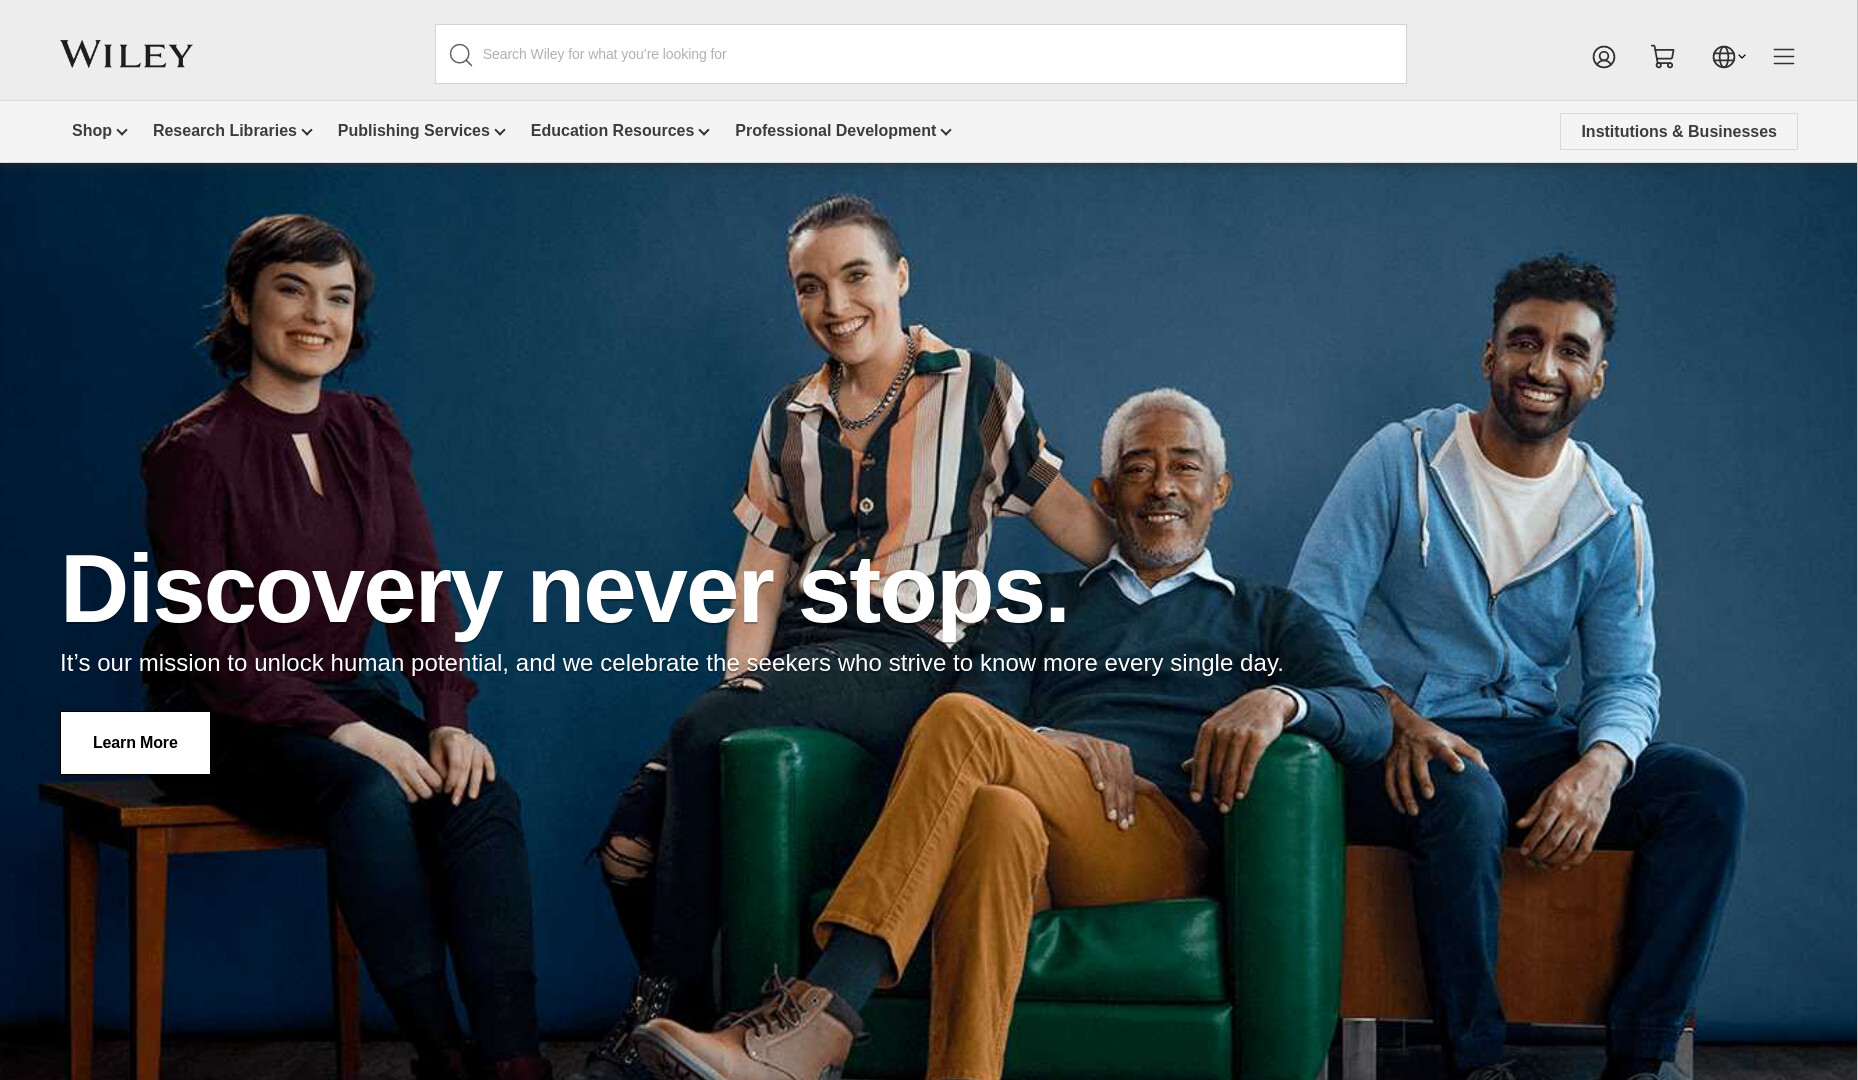This screenshot has height=1080, width=1858.
Task: Expand the Professional Development chevron arrow
Action: [946, 132]
